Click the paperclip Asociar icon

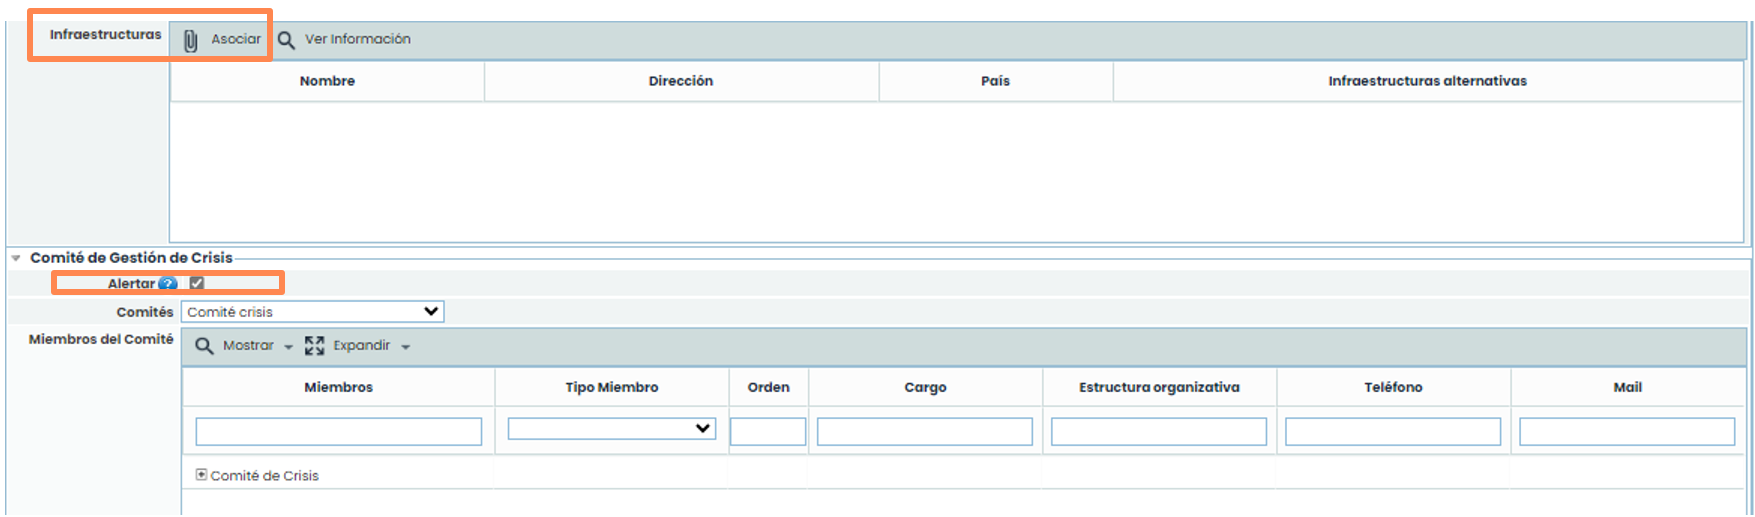point(190,40)
